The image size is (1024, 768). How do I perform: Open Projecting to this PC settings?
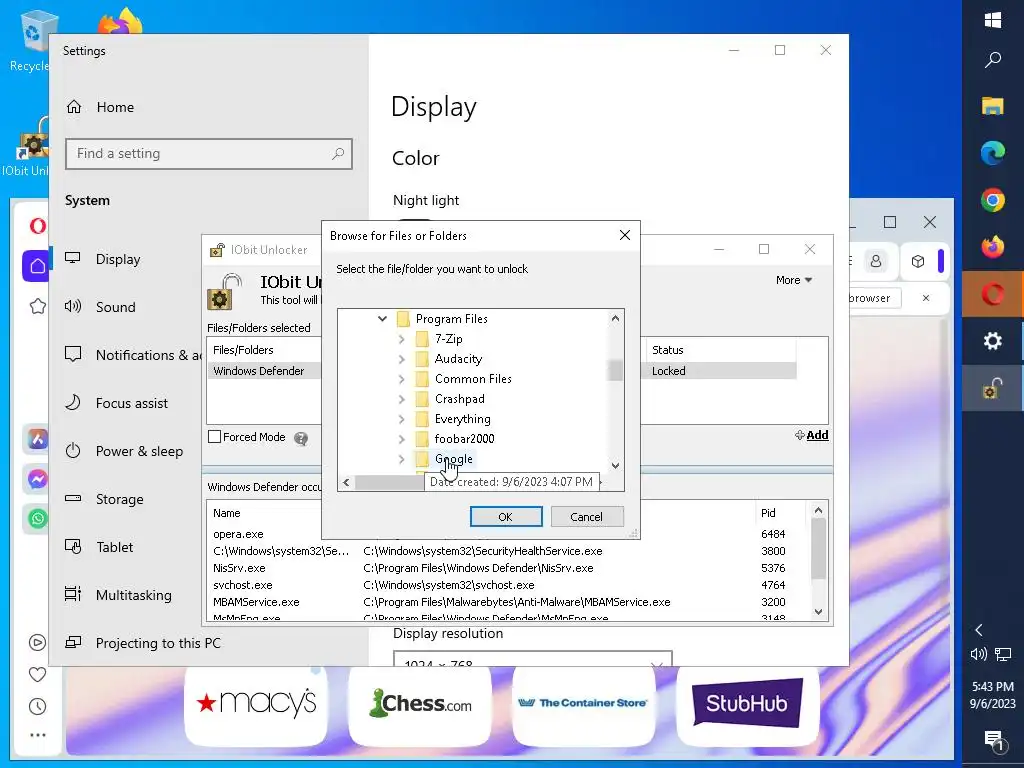click(x=142, y=643)
